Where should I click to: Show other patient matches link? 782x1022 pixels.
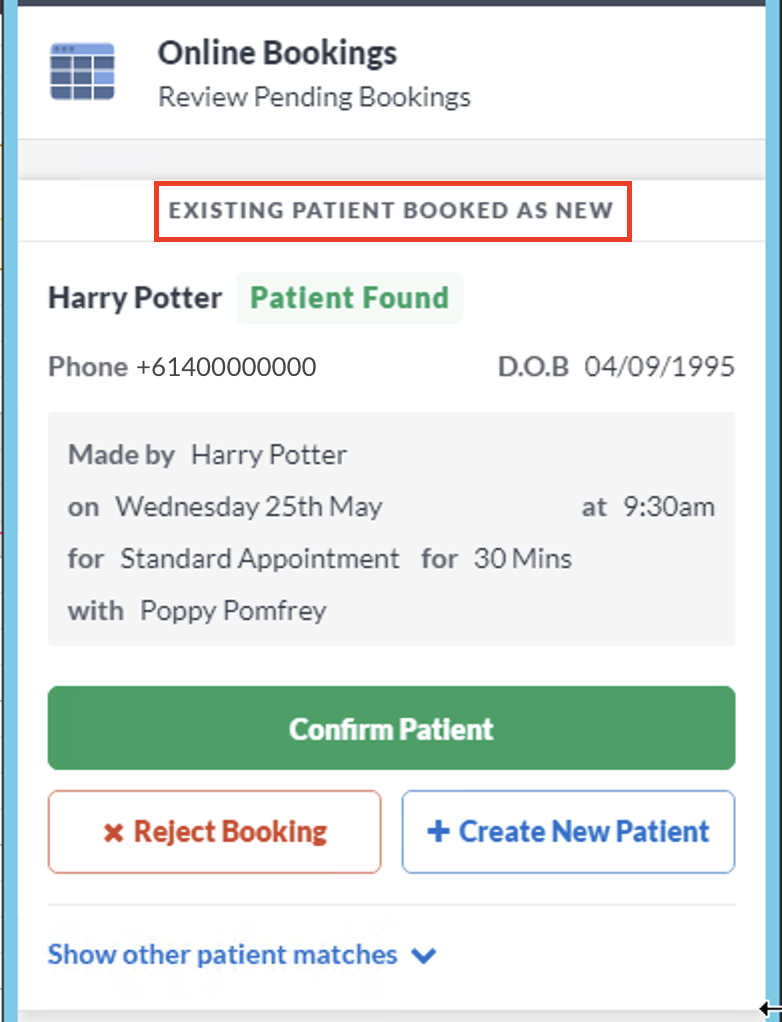pos(223,955)
